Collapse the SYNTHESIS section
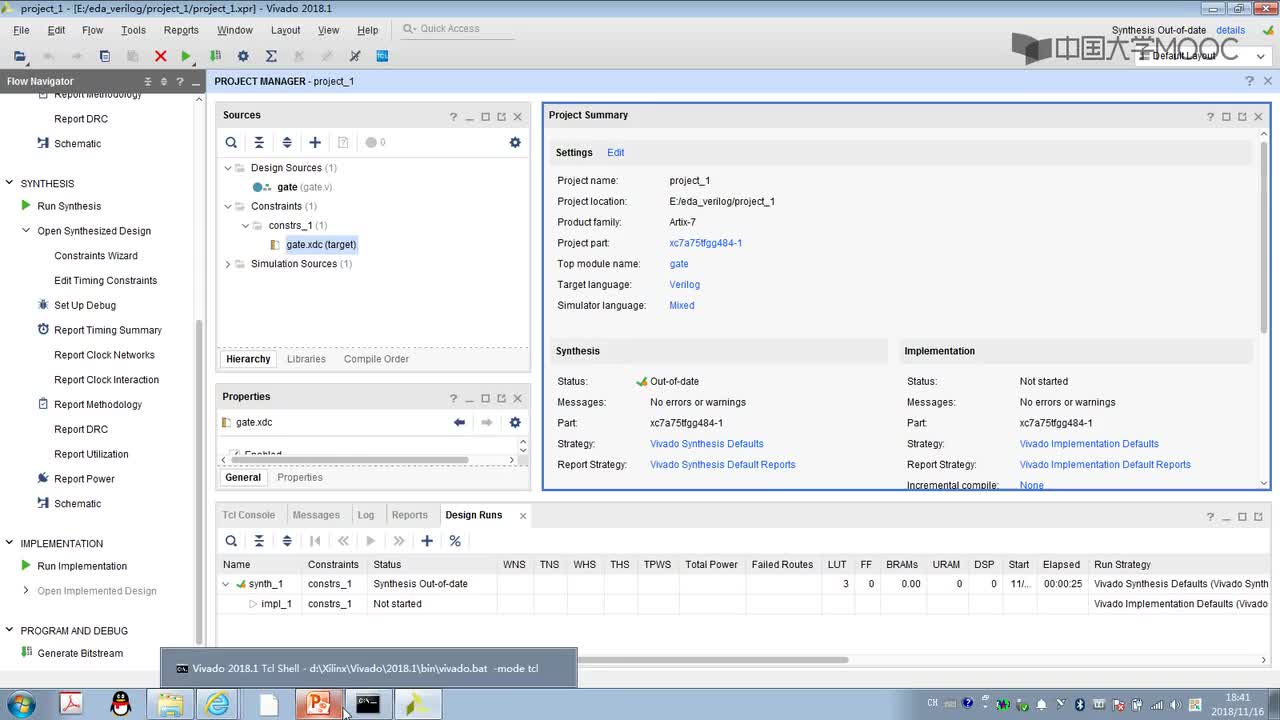The width and height of the screenshot is (1280, 720). (x=9, y=183)
